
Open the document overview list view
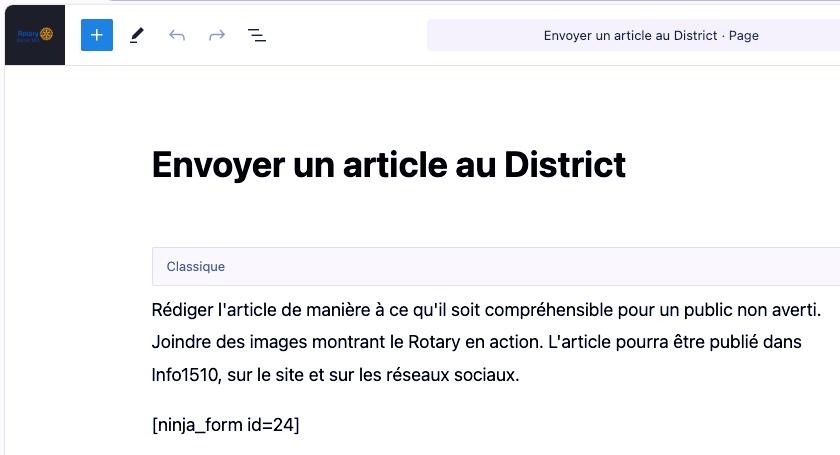click(257, 35)
